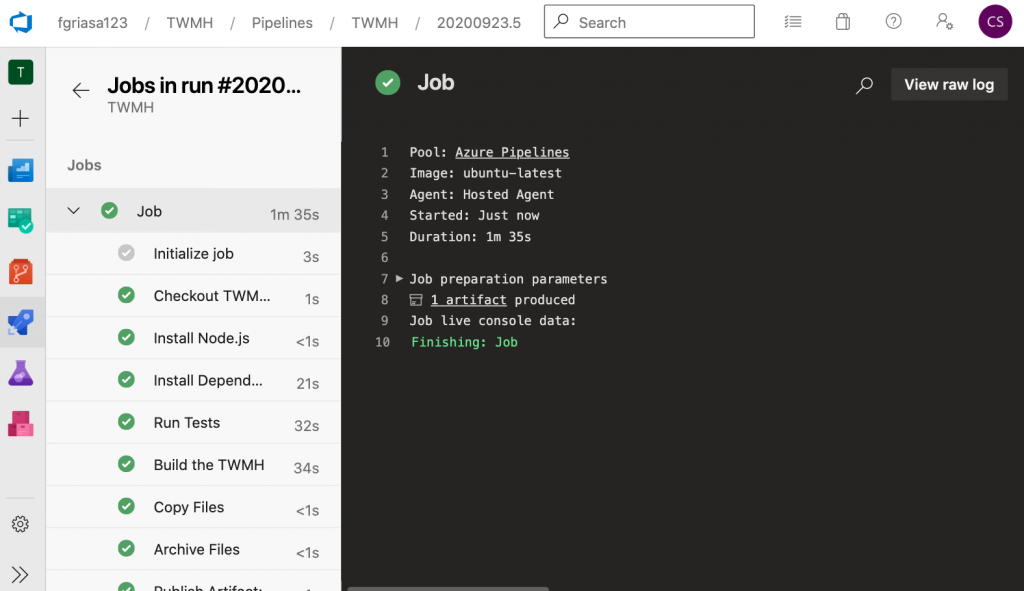Expand the sidebar with double-chevron icon

pos(20,575)
